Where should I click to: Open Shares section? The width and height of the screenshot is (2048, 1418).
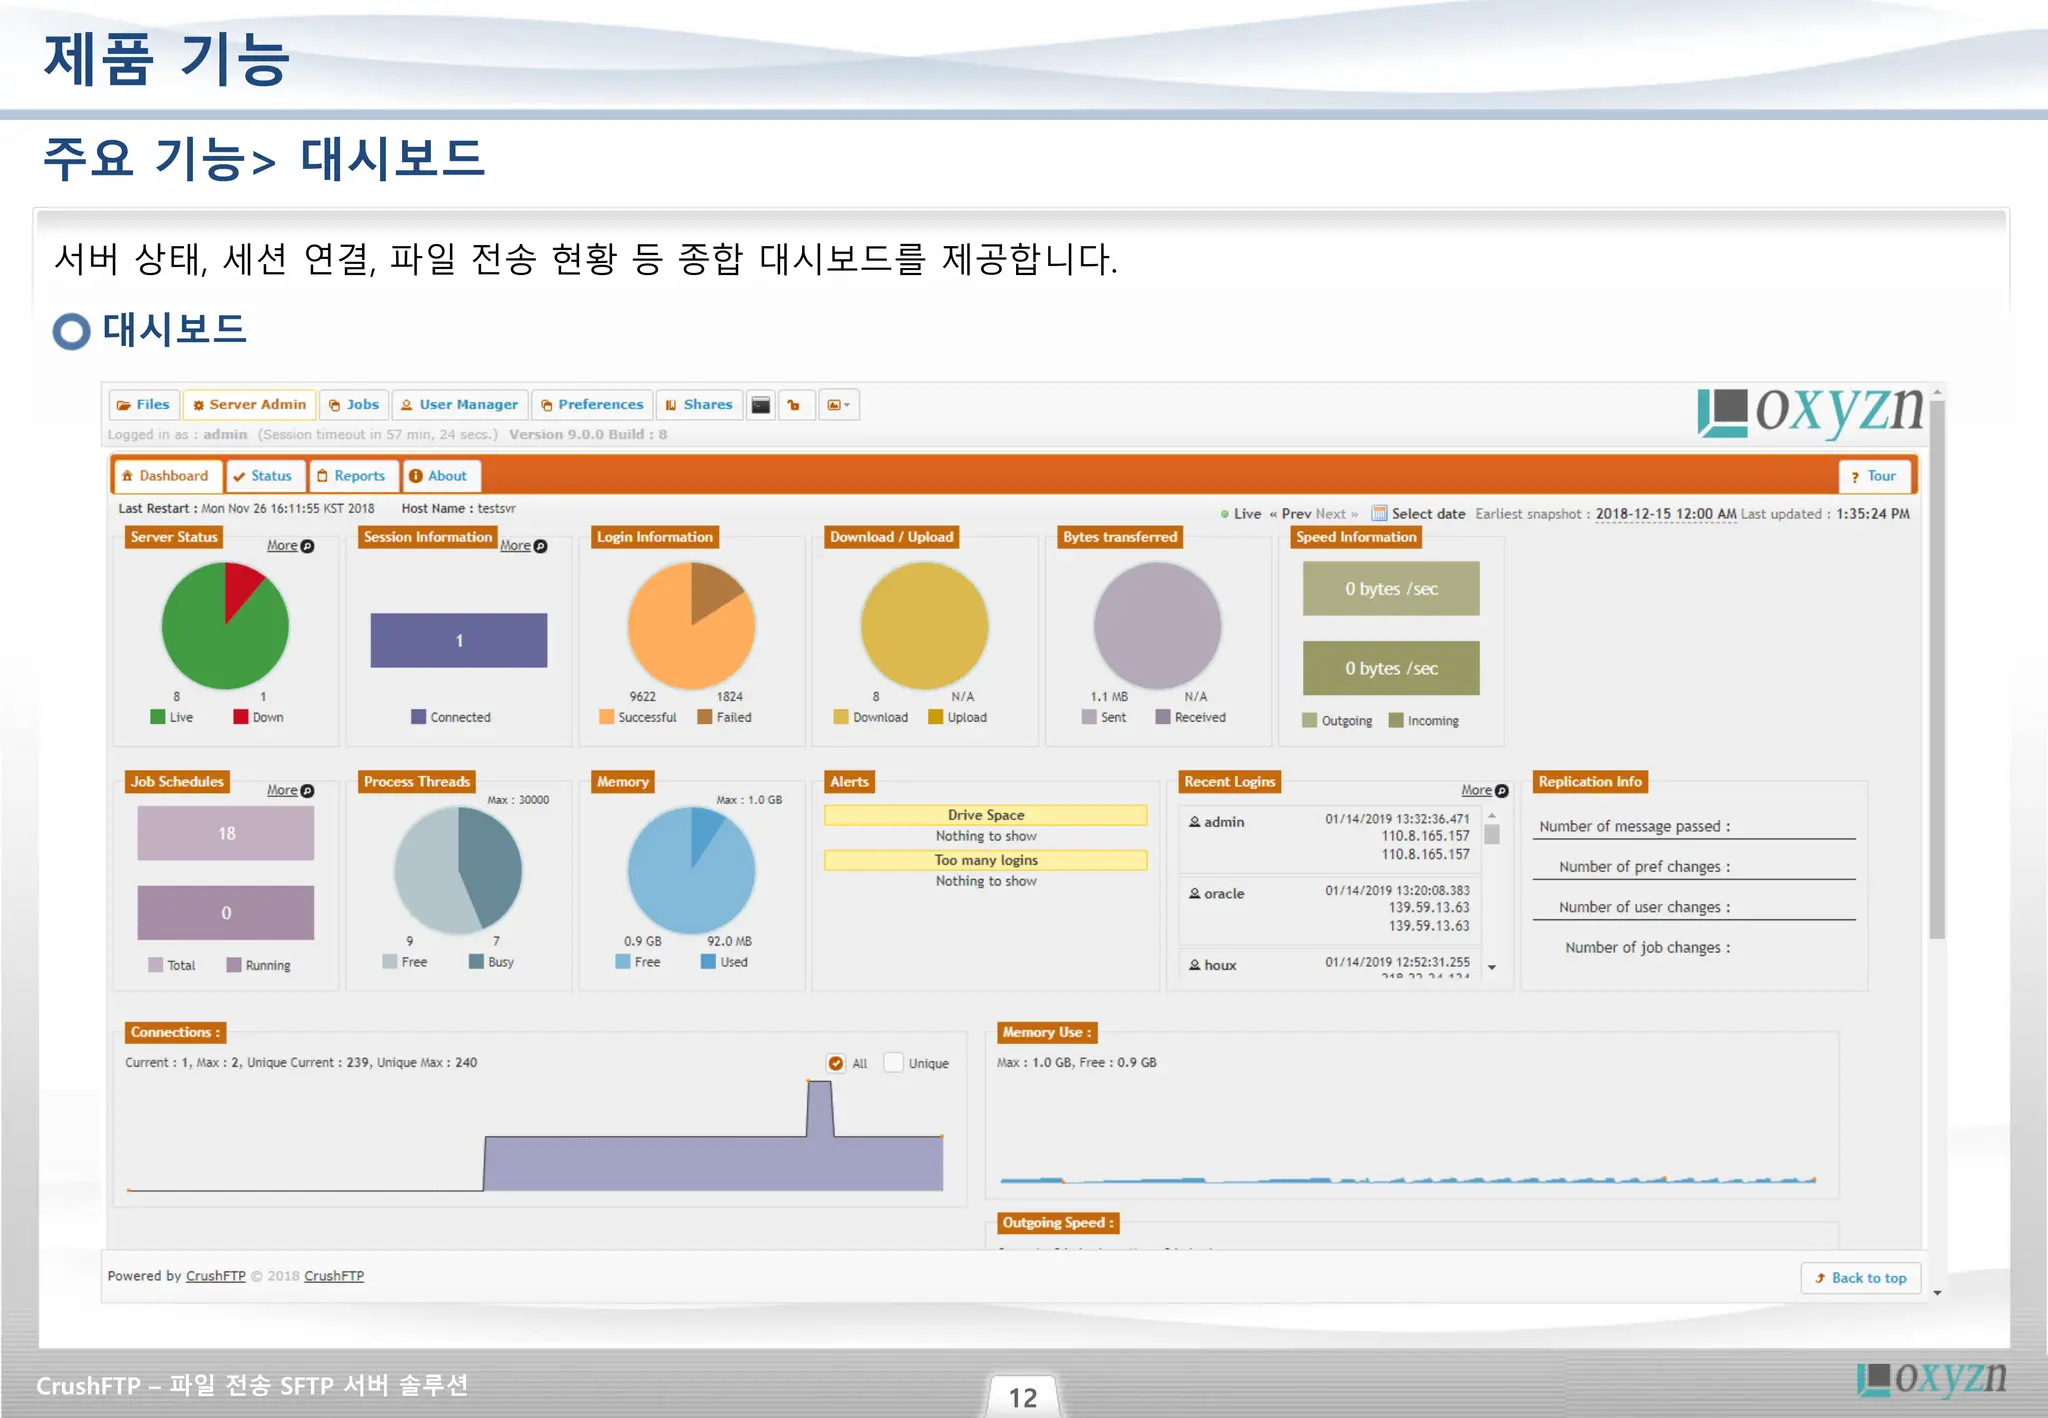699,405
